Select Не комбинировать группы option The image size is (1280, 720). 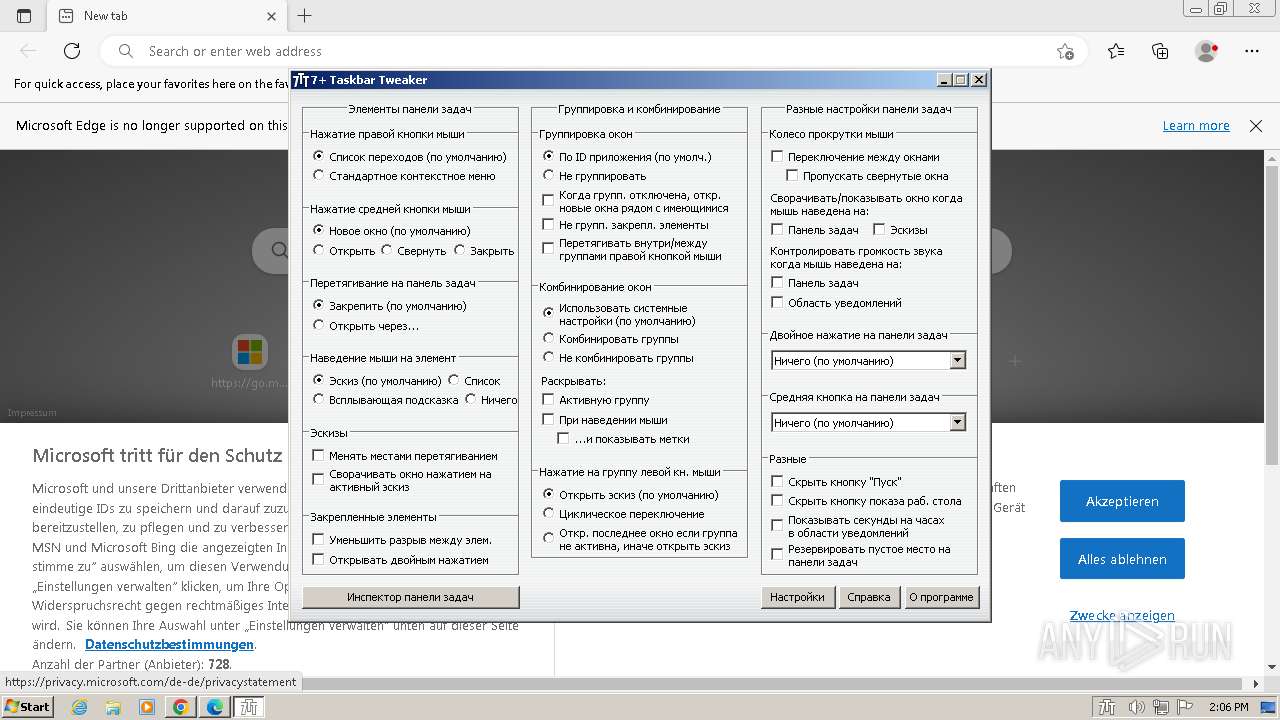pyautogui.click(x=617, y=358)
